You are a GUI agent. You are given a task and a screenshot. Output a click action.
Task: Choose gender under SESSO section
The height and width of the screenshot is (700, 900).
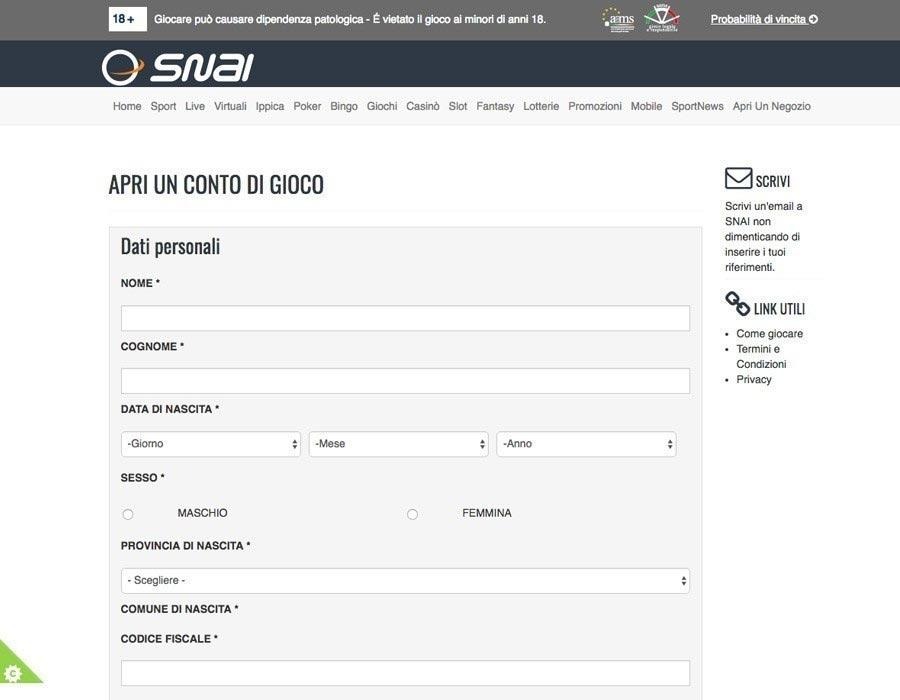click(127, 512)
